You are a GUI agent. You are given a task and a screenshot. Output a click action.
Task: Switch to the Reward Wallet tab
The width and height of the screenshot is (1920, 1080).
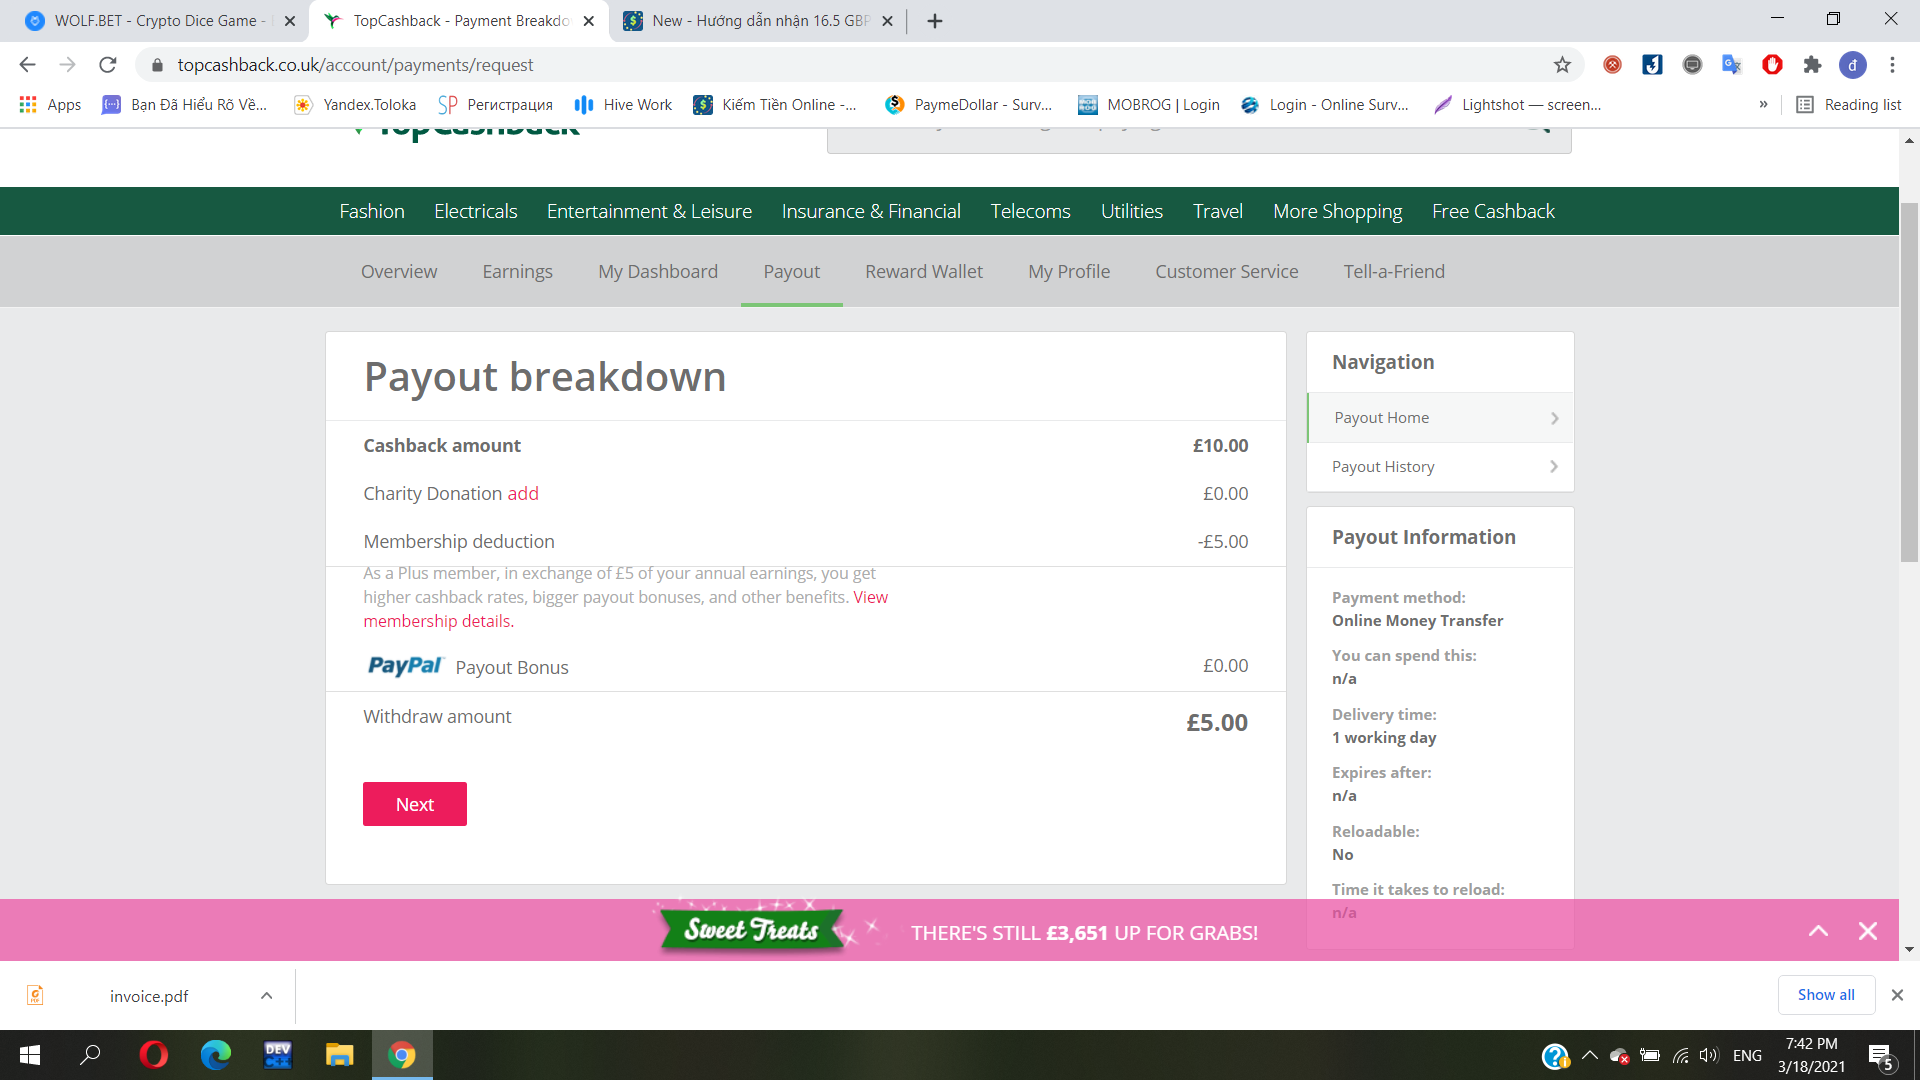tap(923, 271)
